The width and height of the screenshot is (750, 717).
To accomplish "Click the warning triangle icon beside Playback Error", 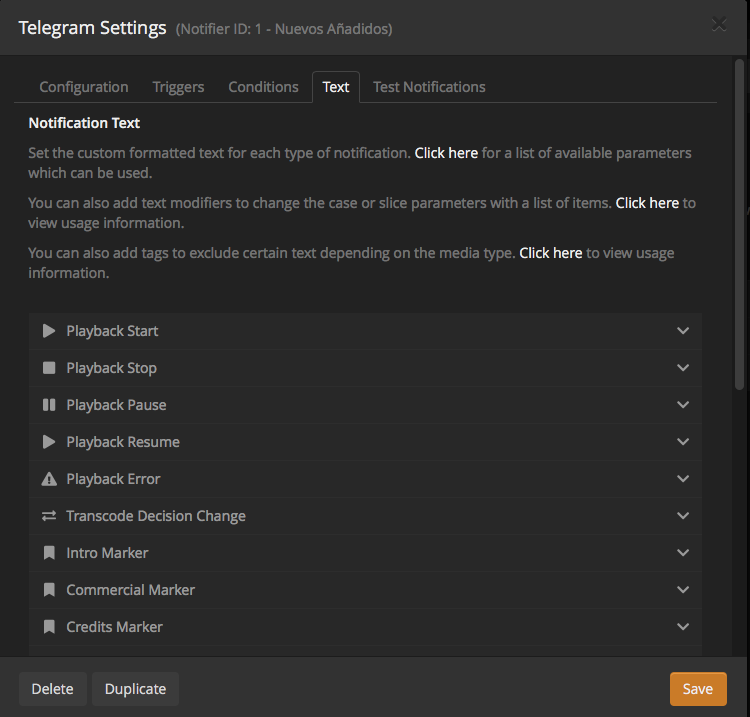I will (49, 479).
